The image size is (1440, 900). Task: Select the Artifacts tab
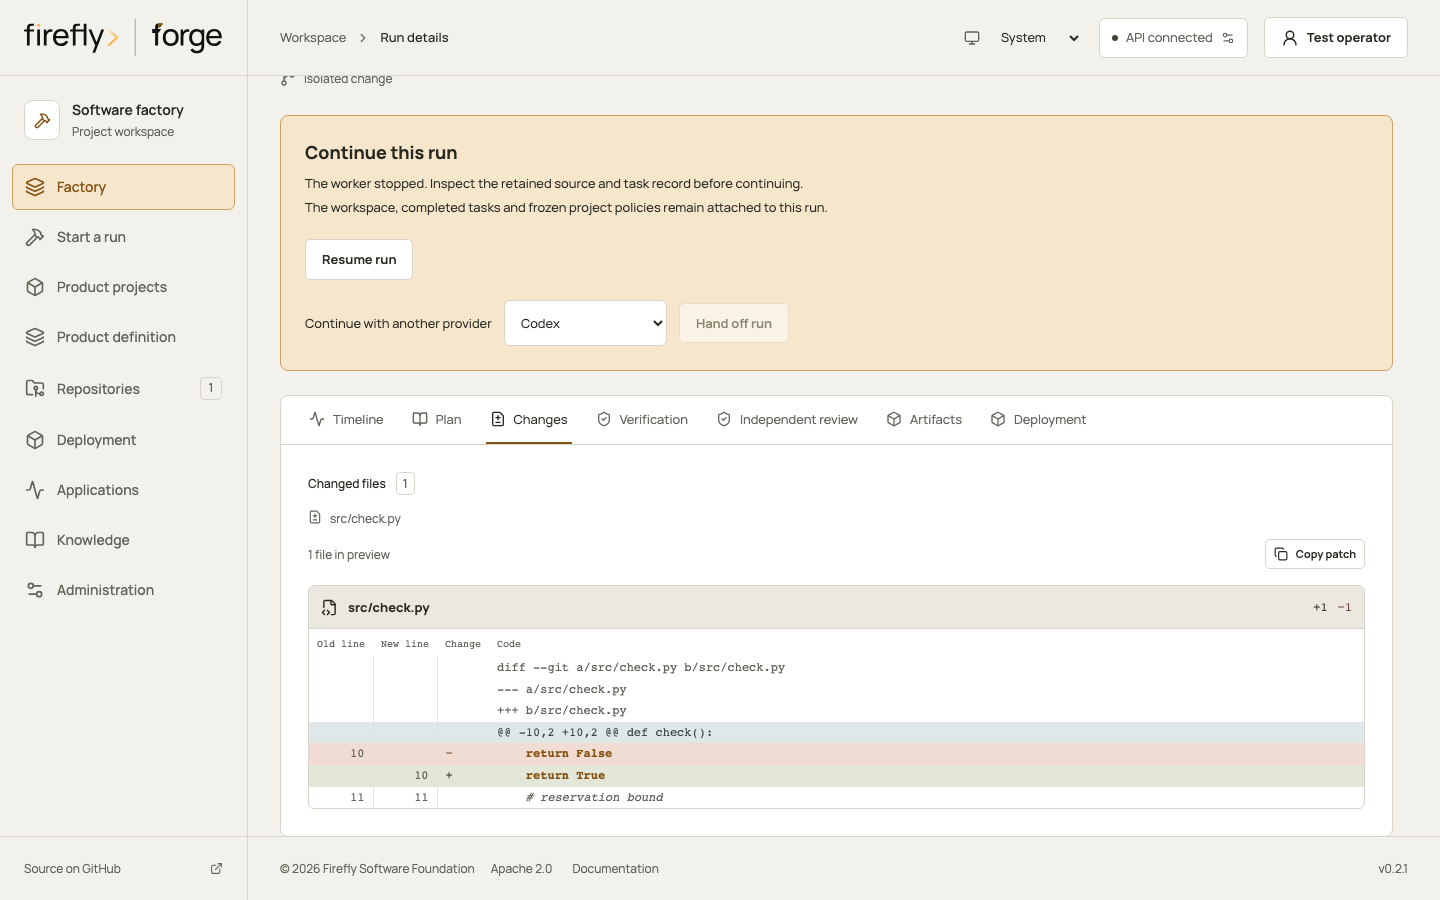pyautogui.click(x=924, y=420)
